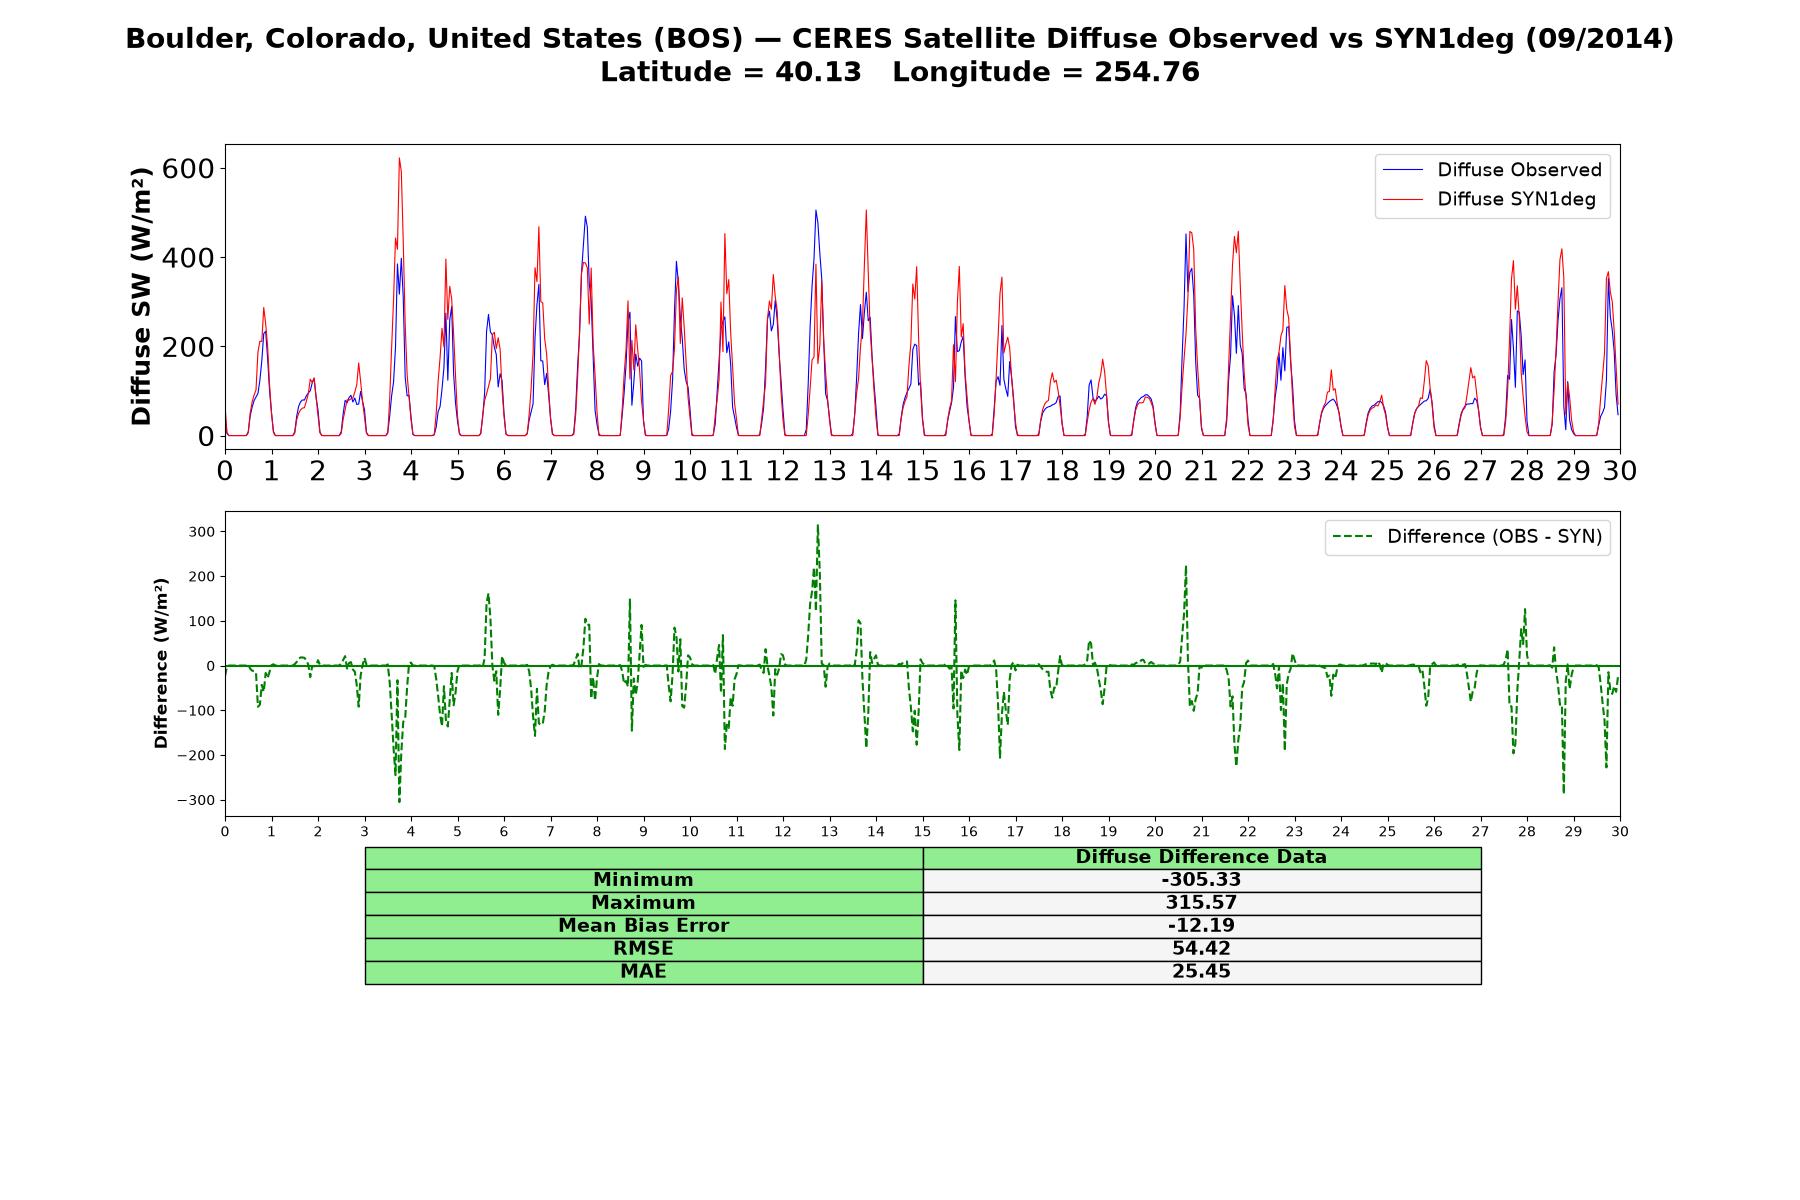Click the 600 tick on upper y-axis
The width and height of the screenshot is (1800, 1200).
point(189,168)
